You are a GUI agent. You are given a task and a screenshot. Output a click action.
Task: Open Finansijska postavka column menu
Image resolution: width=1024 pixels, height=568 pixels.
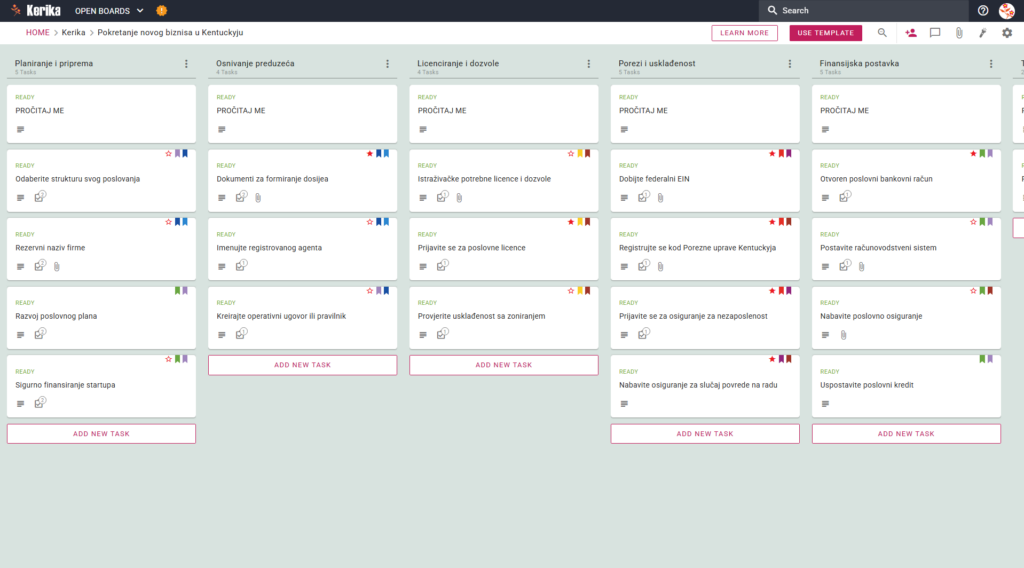(x=991, y=63)
